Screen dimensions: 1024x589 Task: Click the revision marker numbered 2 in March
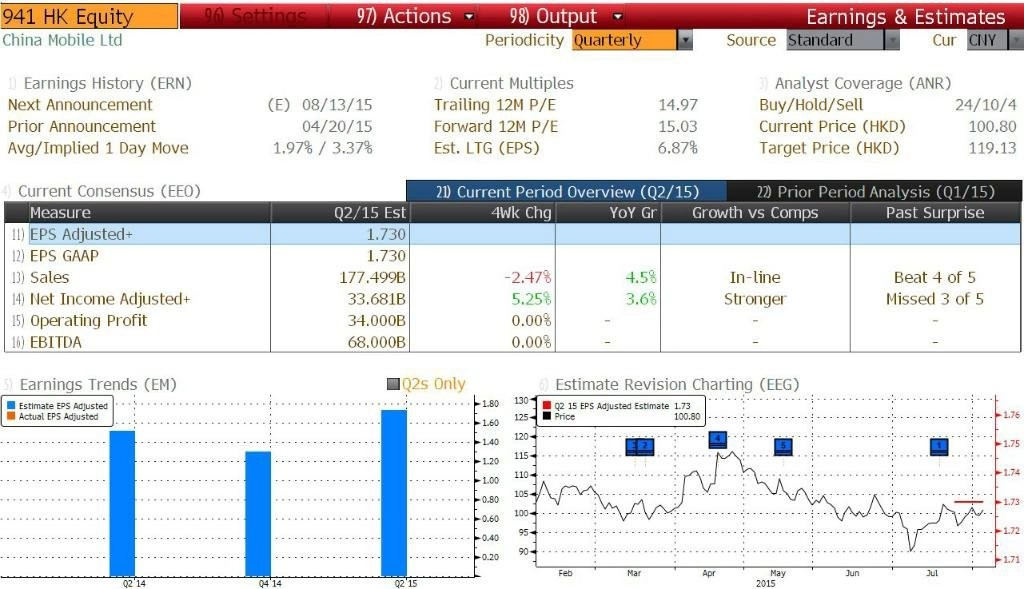tap(645, 447)
